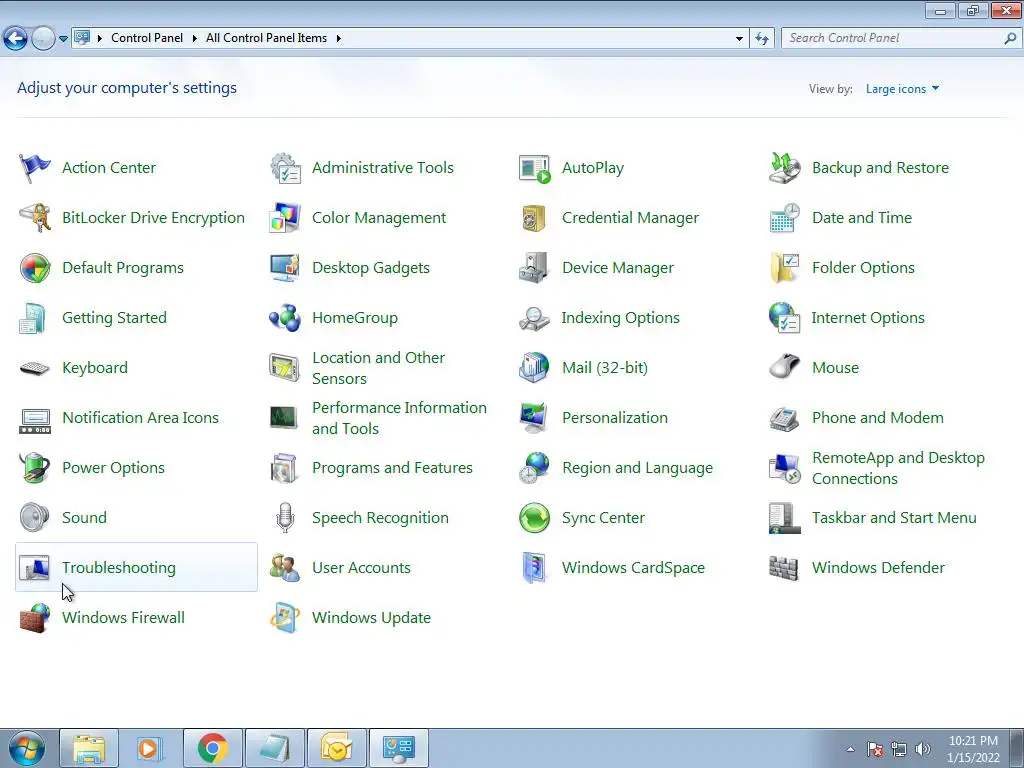Viewport: 1024px width, 768px height.
Task: Open the Keyboard icon
Action: coord(35,368)
